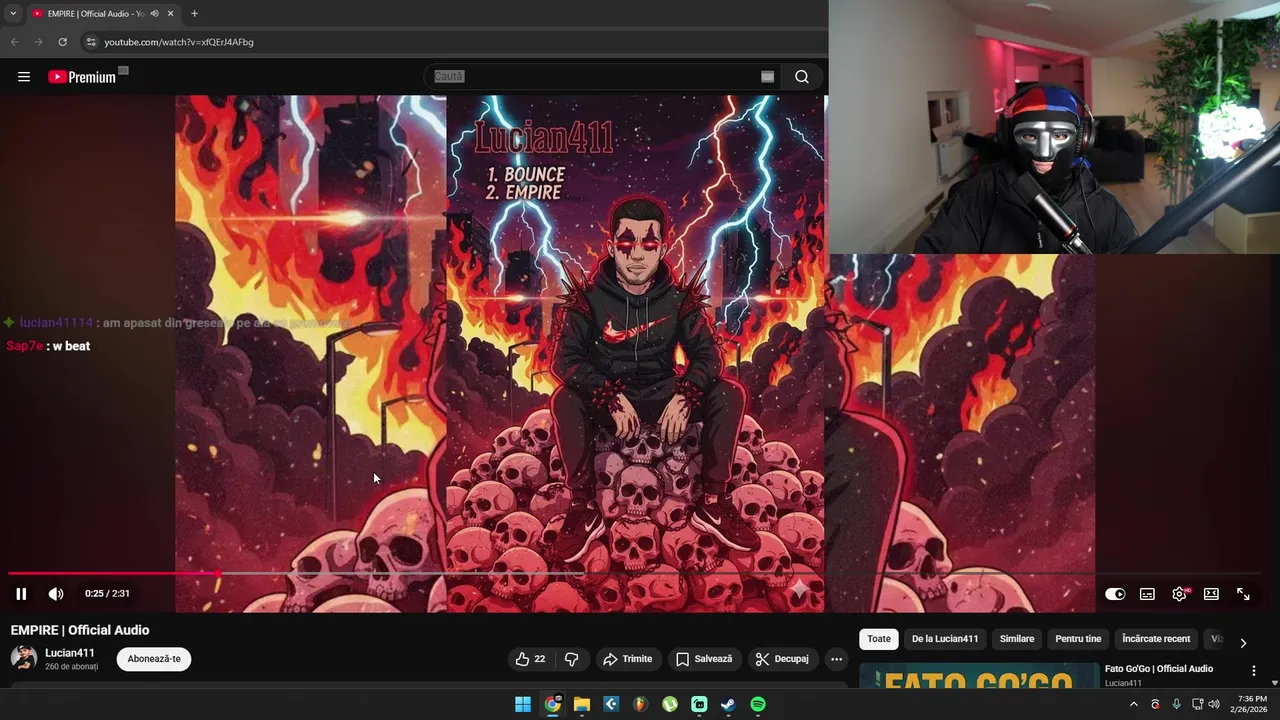Image resolution: width=1280 pixels, height=720 pixels.
Task: Select the Toate filter chip
Action: [879, 639]
